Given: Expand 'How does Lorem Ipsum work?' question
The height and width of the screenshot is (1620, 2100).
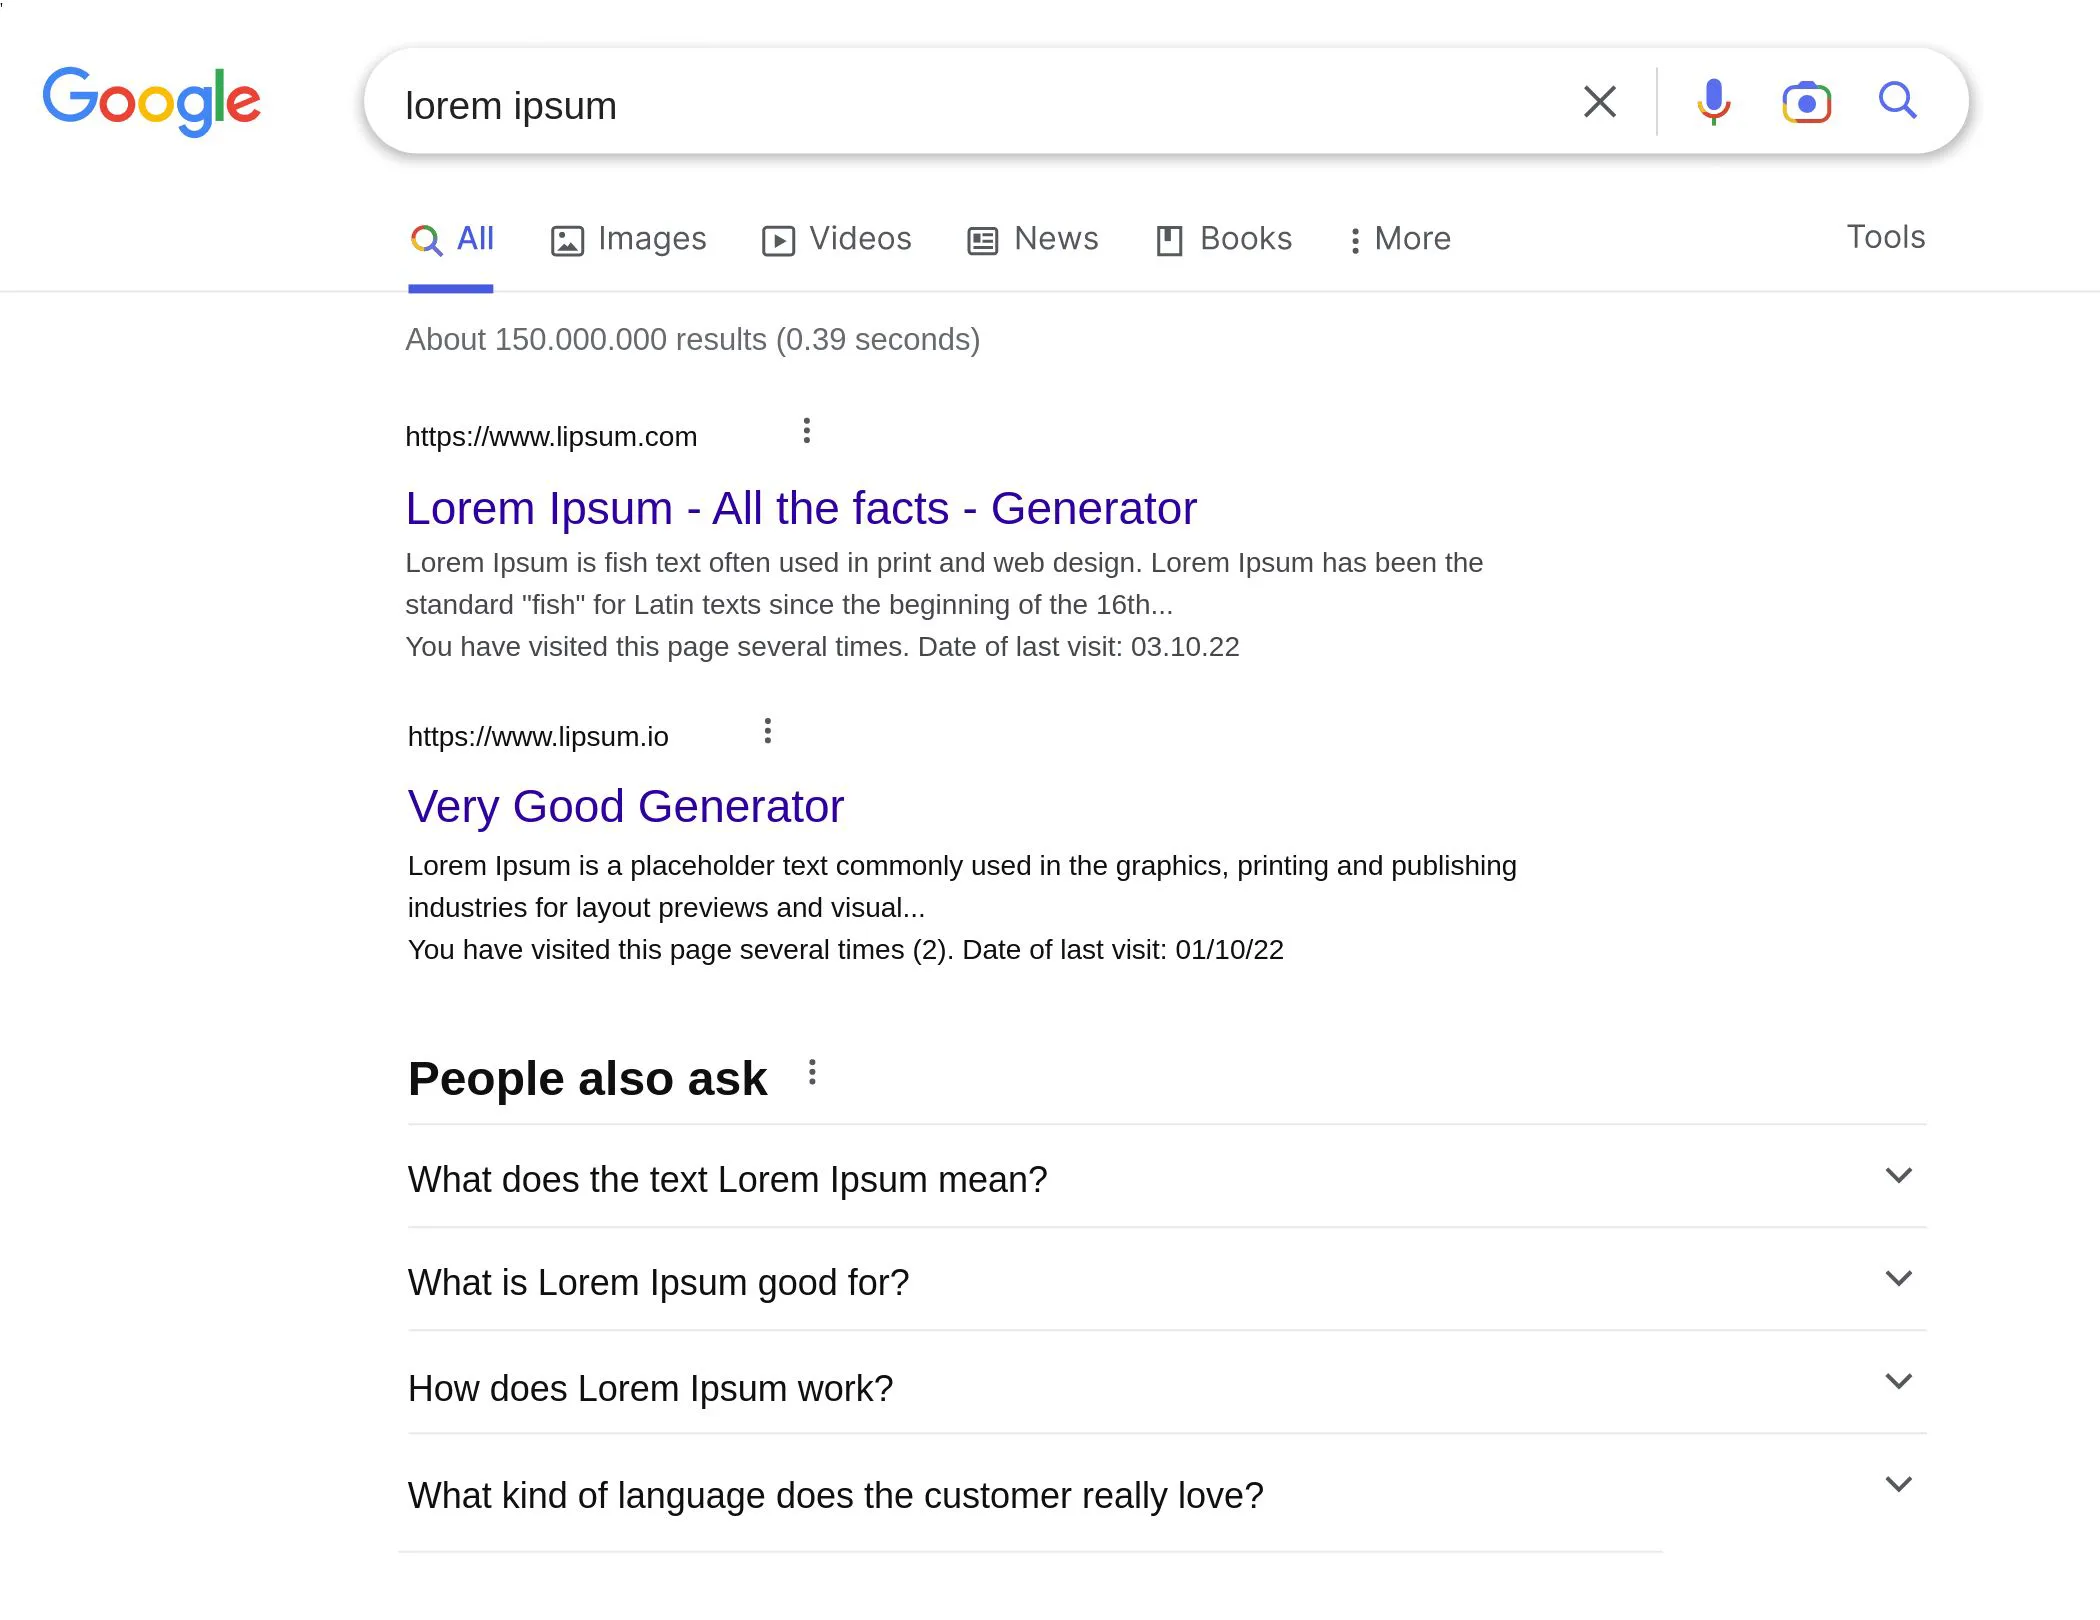Looking at the screenshot, I should point(1898,1382).
